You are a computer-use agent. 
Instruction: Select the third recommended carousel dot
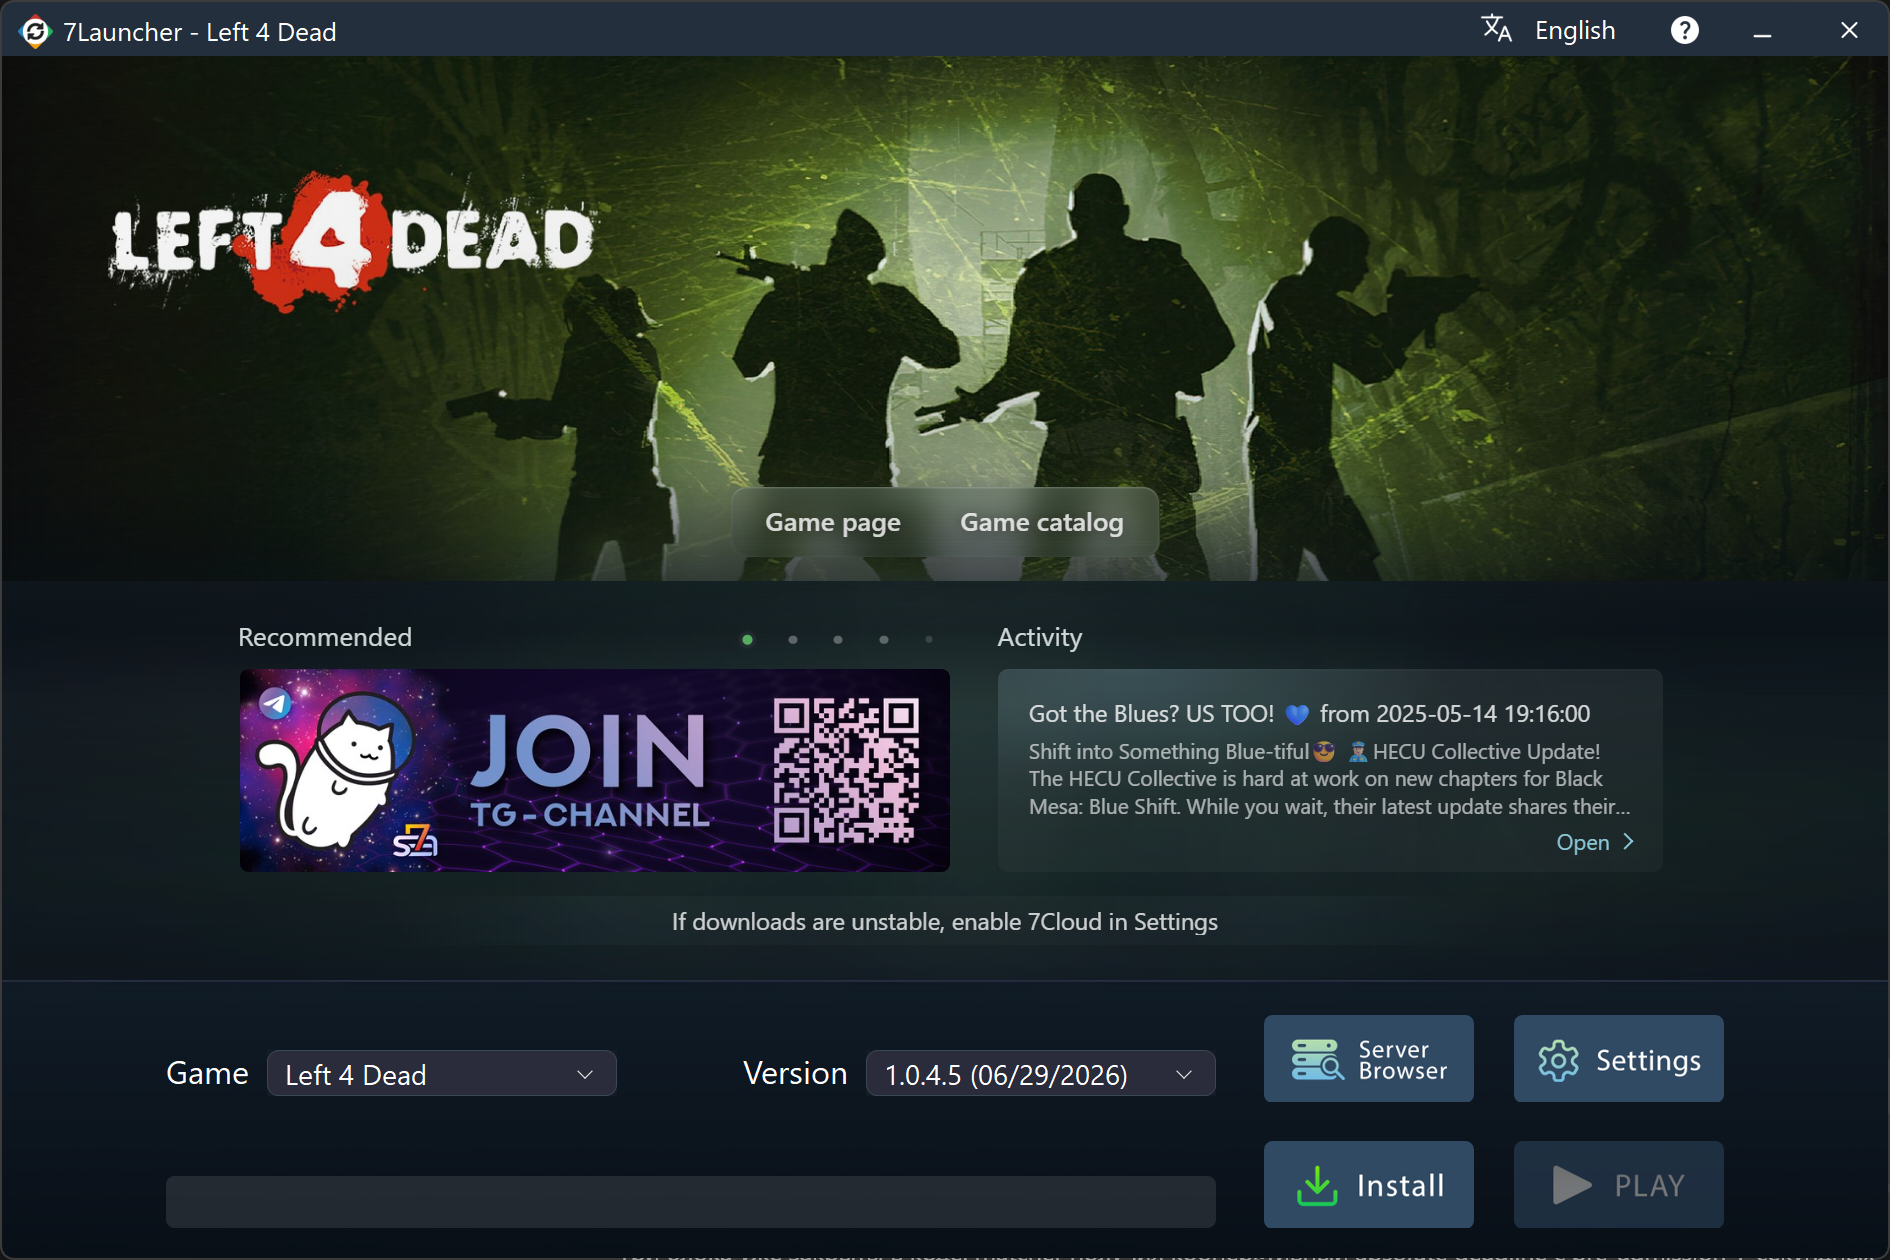point(838,640)
